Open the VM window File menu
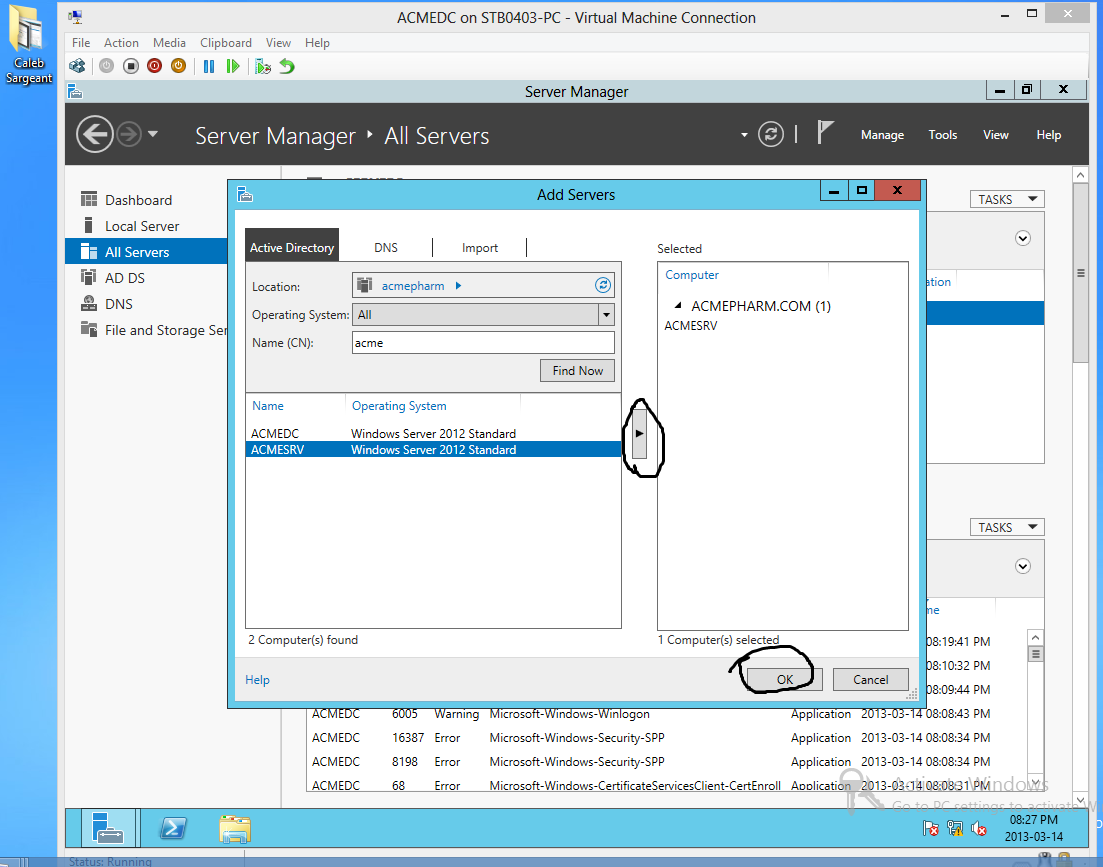1103x867 pixels. pos(81,43)
